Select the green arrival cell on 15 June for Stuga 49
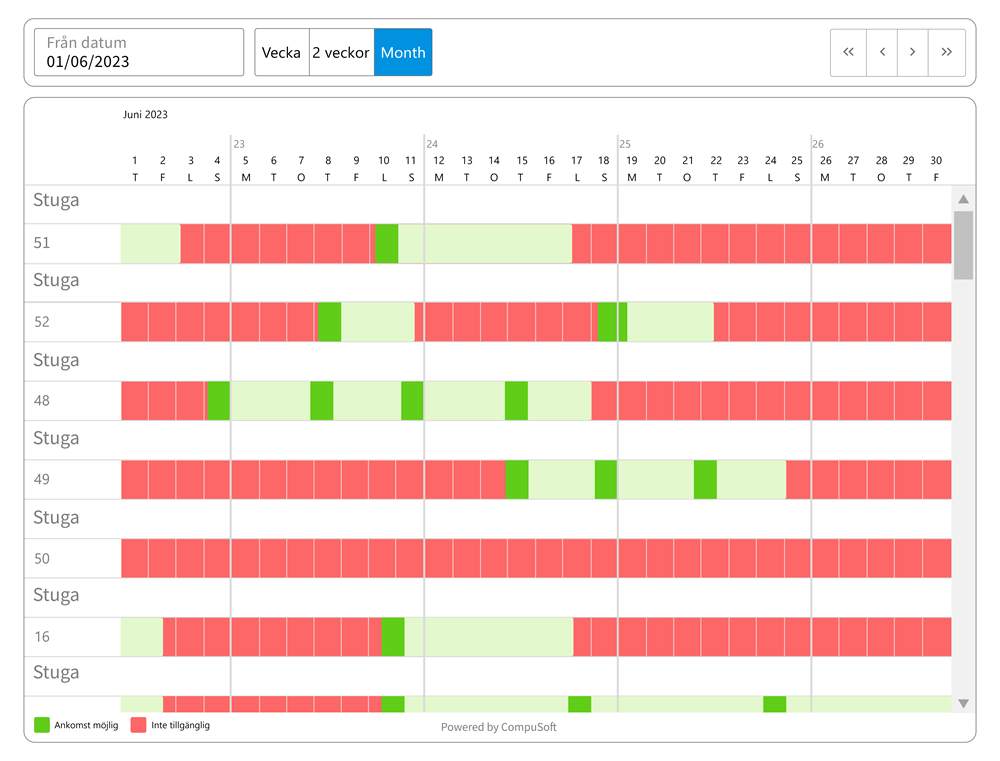The height and width of the screenshot is (761, 1000). click(x=516, y=480)
